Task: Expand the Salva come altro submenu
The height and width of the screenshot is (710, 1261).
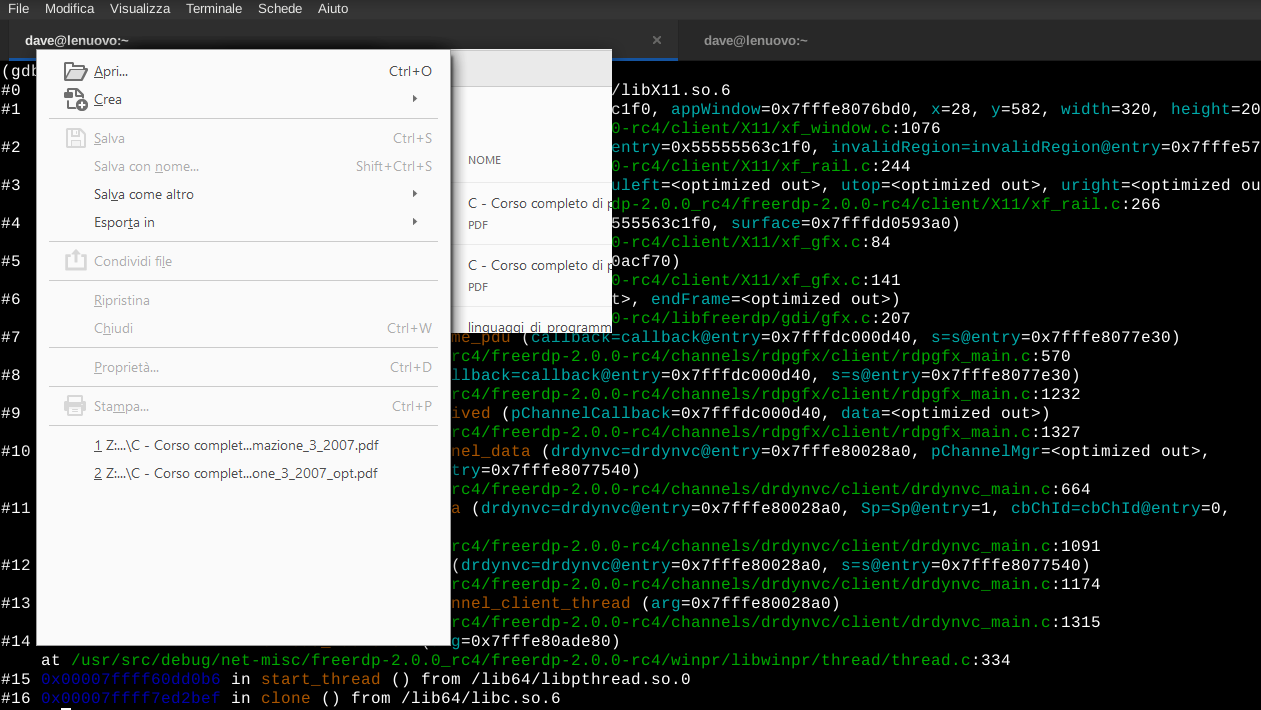Action: (414, 194)
